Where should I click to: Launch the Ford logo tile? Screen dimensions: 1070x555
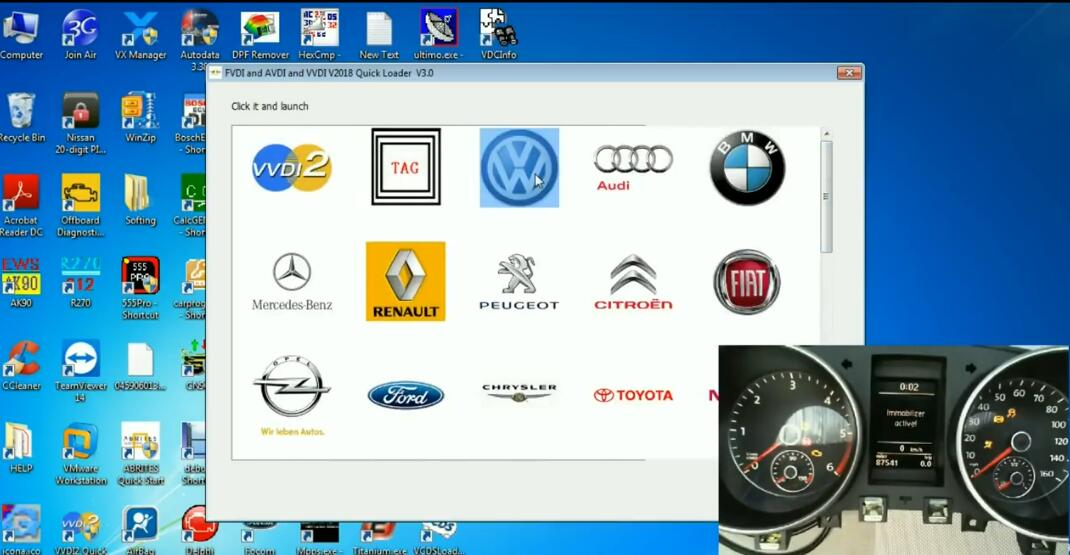(405, 395)
